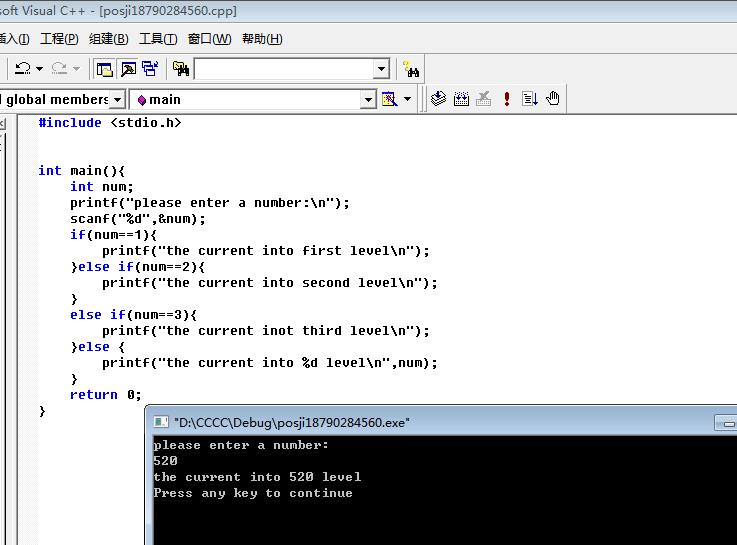Toggle the Workspace window icon

(104, 69)
